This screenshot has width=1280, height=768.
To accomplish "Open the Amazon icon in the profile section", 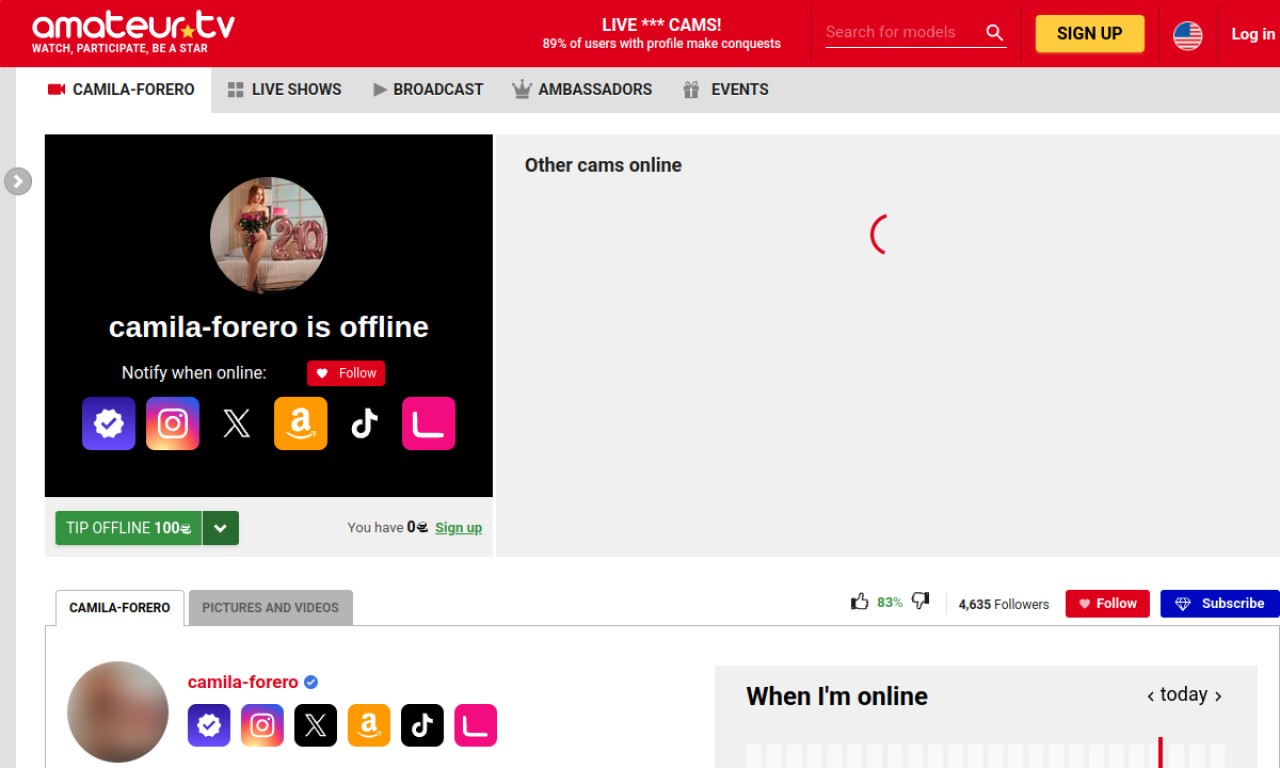I will pos(369,726).
